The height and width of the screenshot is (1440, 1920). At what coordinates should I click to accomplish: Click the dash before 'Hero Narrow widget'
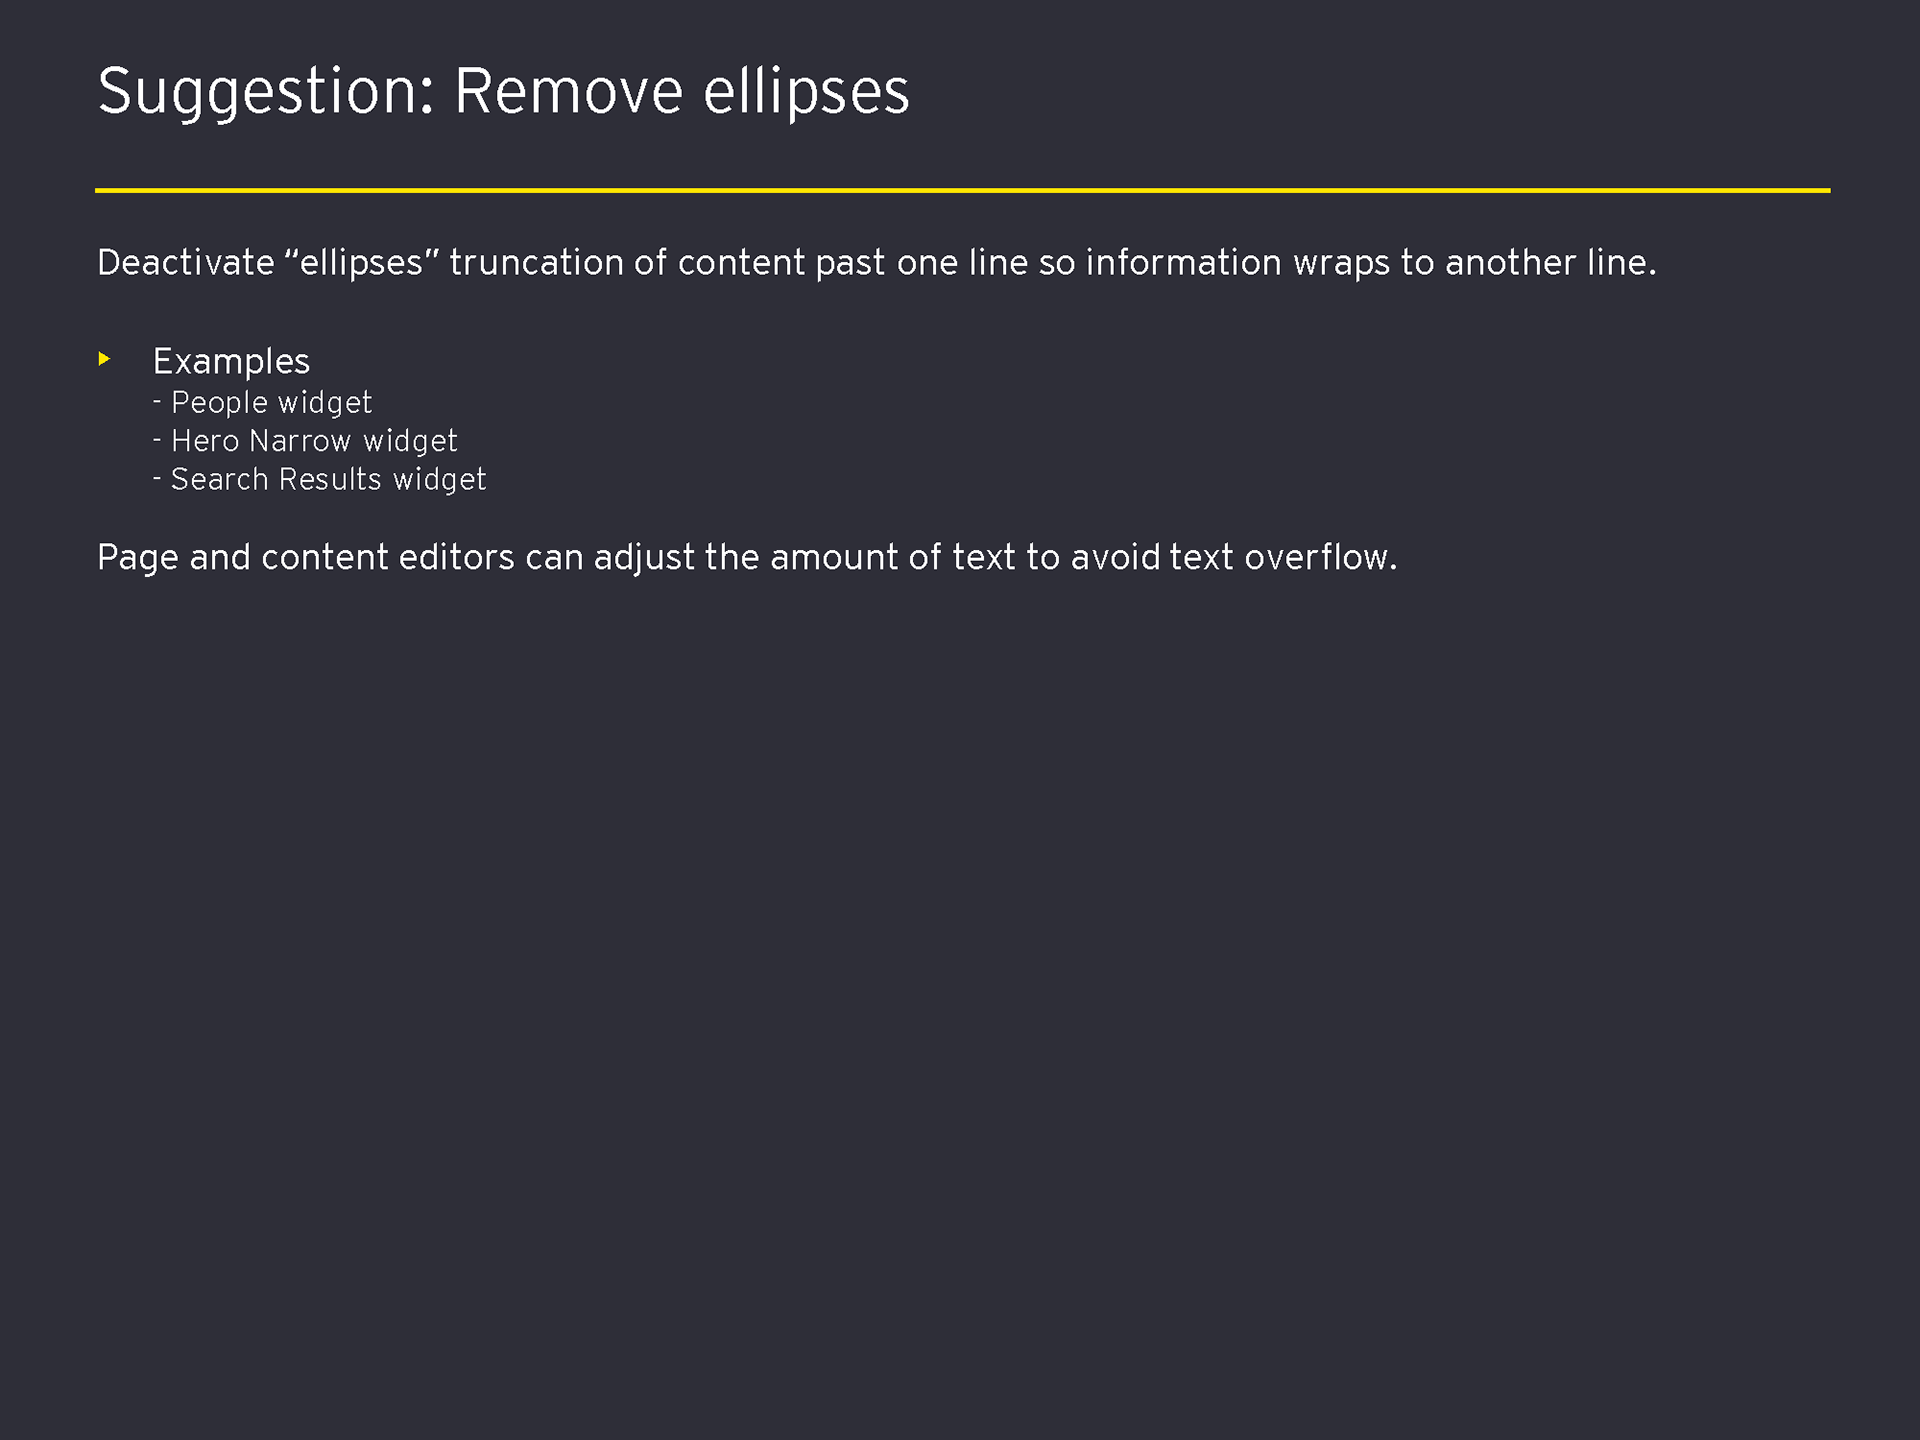158,440
